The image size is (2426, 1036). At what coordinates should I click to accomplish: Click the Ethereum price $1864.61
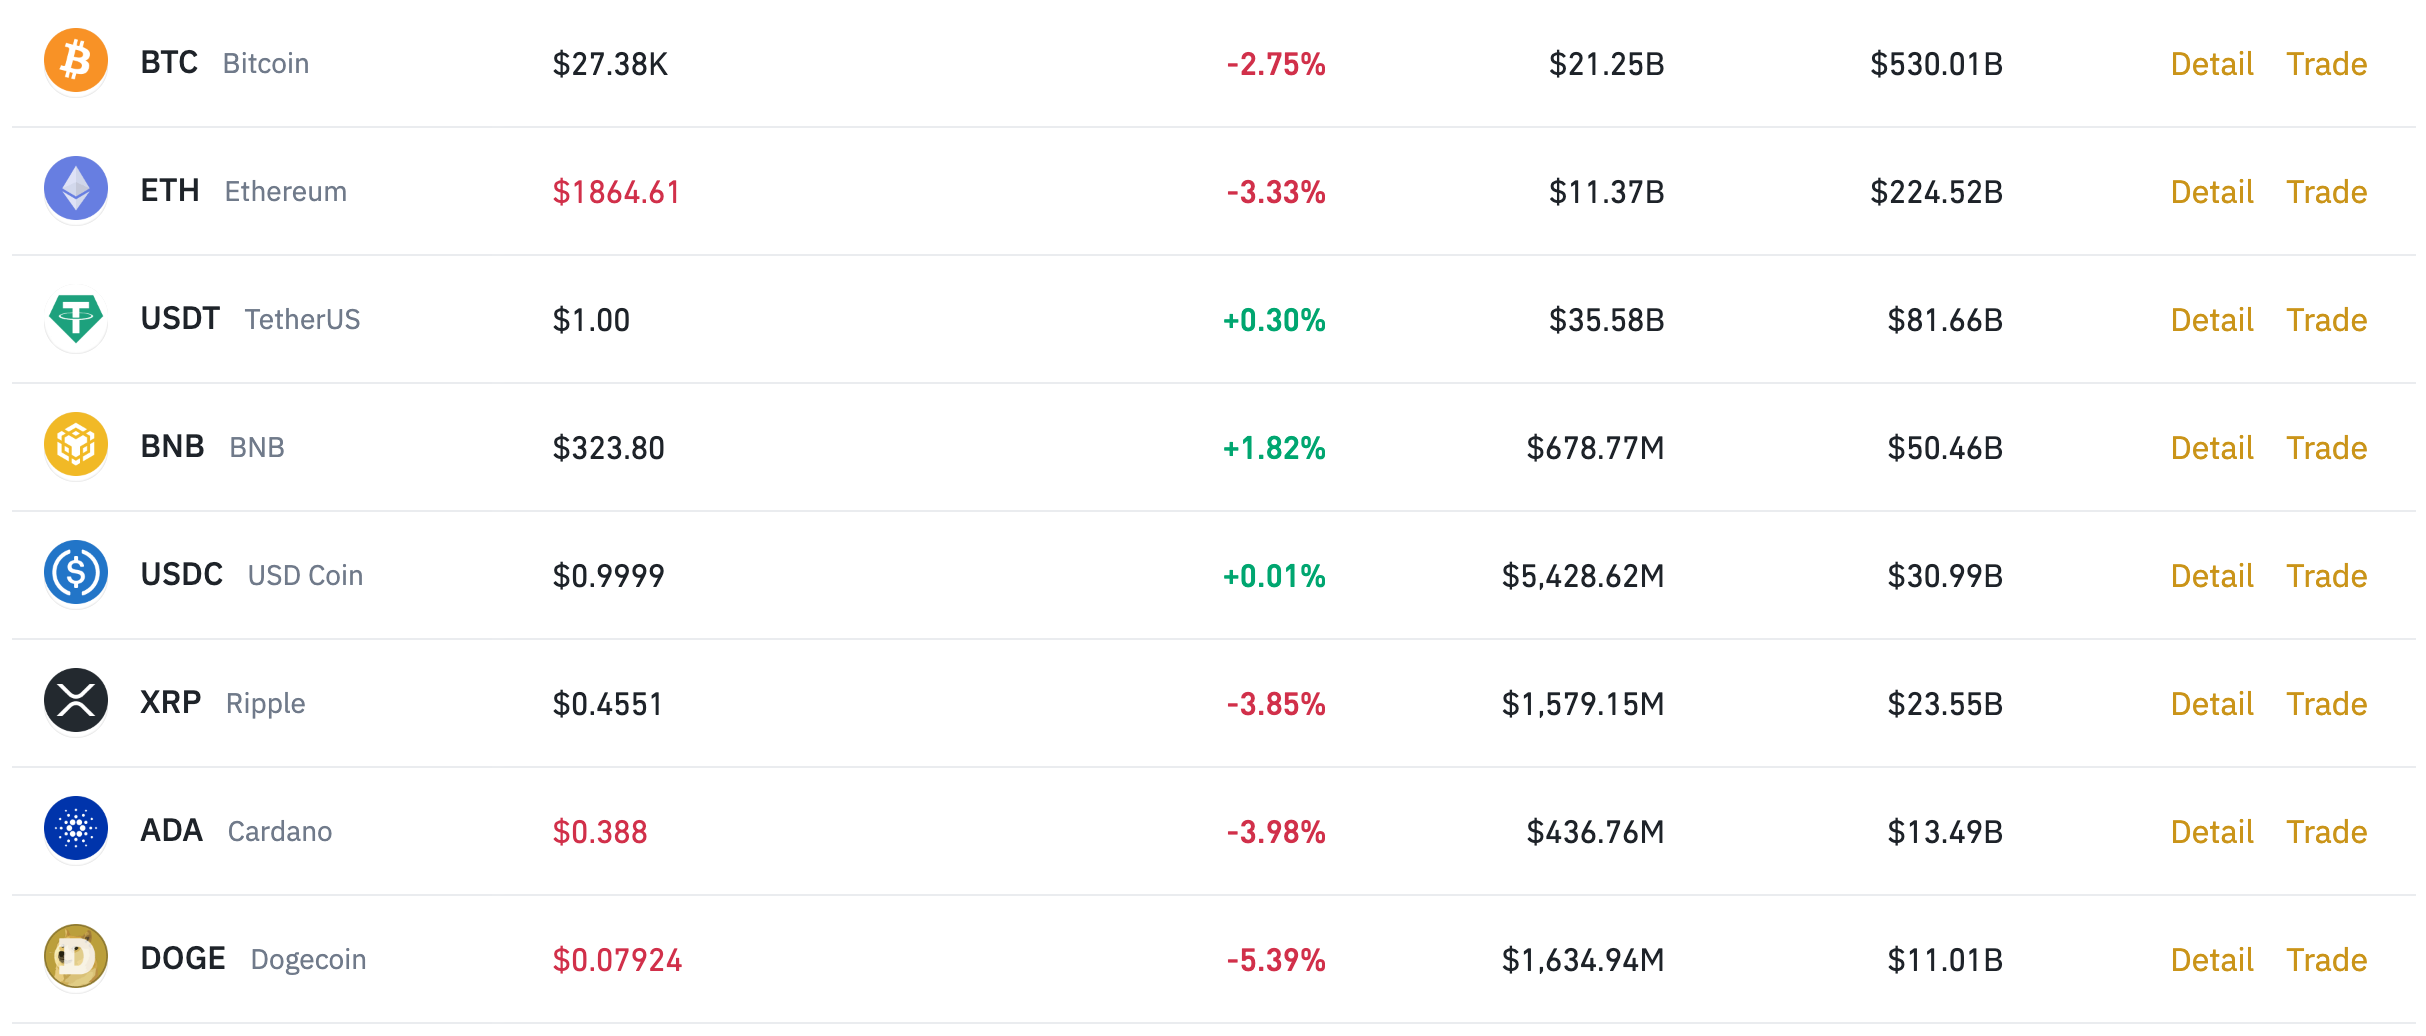click(616, 192)
